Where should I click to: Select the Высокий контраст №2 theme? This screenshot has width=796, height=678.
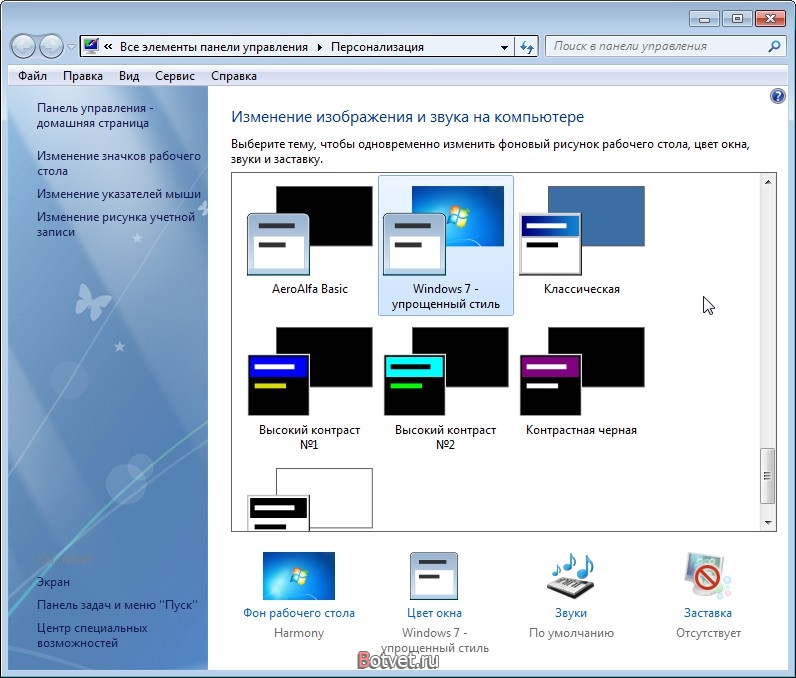point(446,389)
